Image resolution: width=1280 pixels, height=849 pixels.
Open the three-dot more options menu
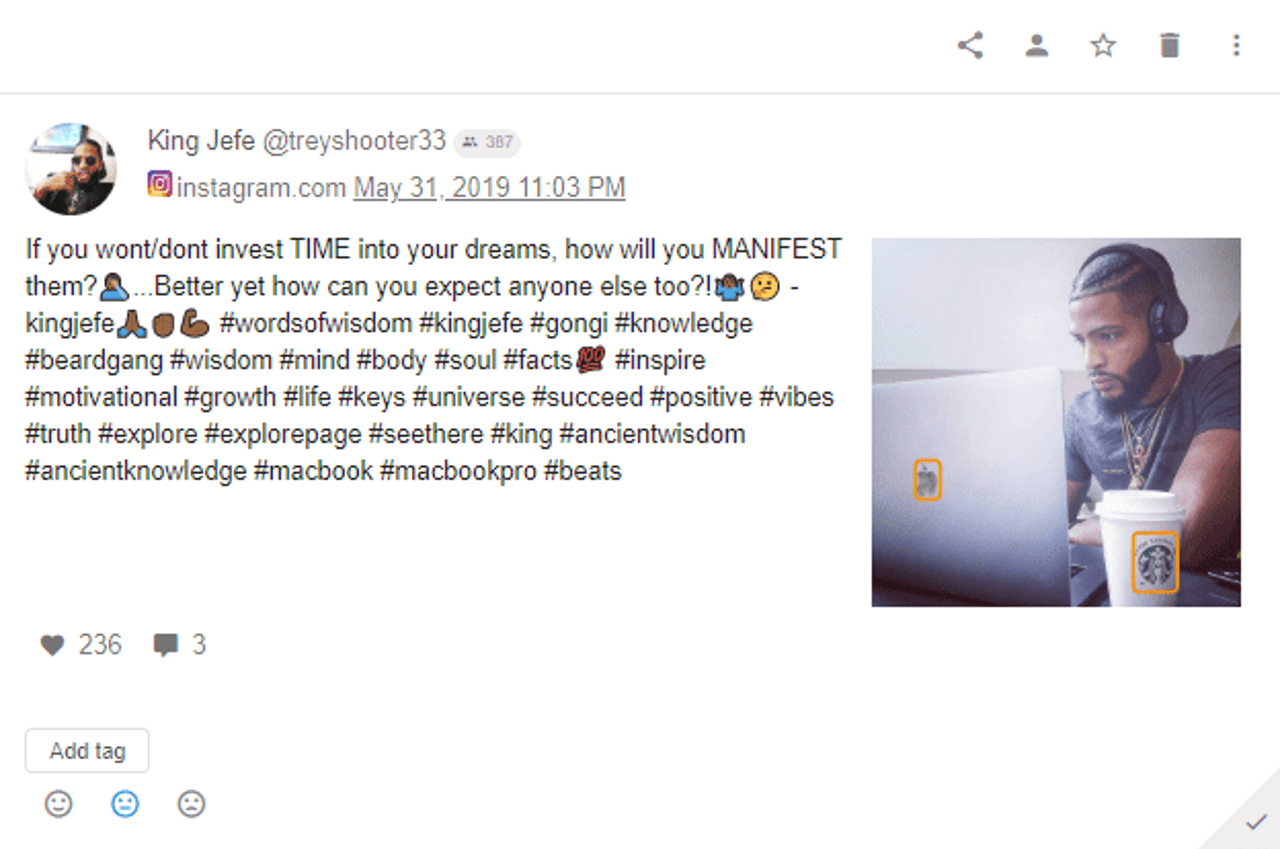coord(1236,45)
